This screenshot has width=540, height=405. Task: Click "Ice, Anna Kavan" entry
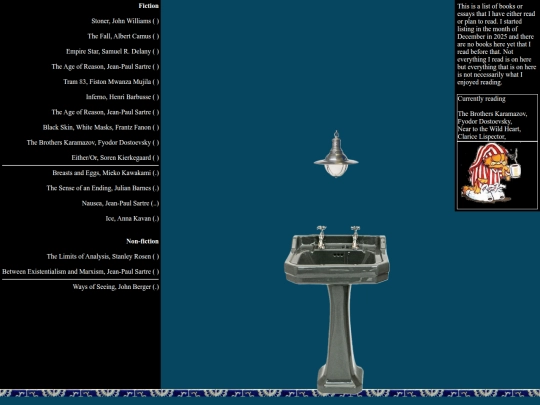click(132, 218)
